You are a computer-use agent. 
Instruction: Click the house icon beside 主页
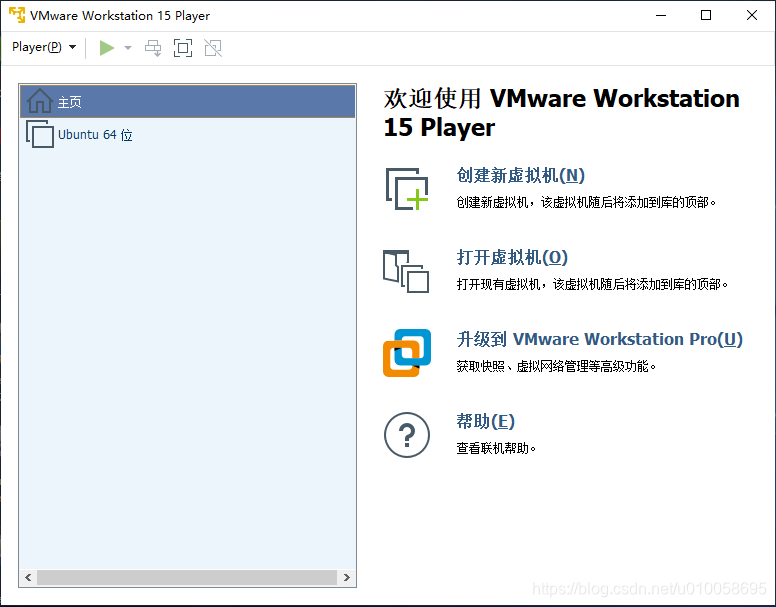click(x=40, y=101)
